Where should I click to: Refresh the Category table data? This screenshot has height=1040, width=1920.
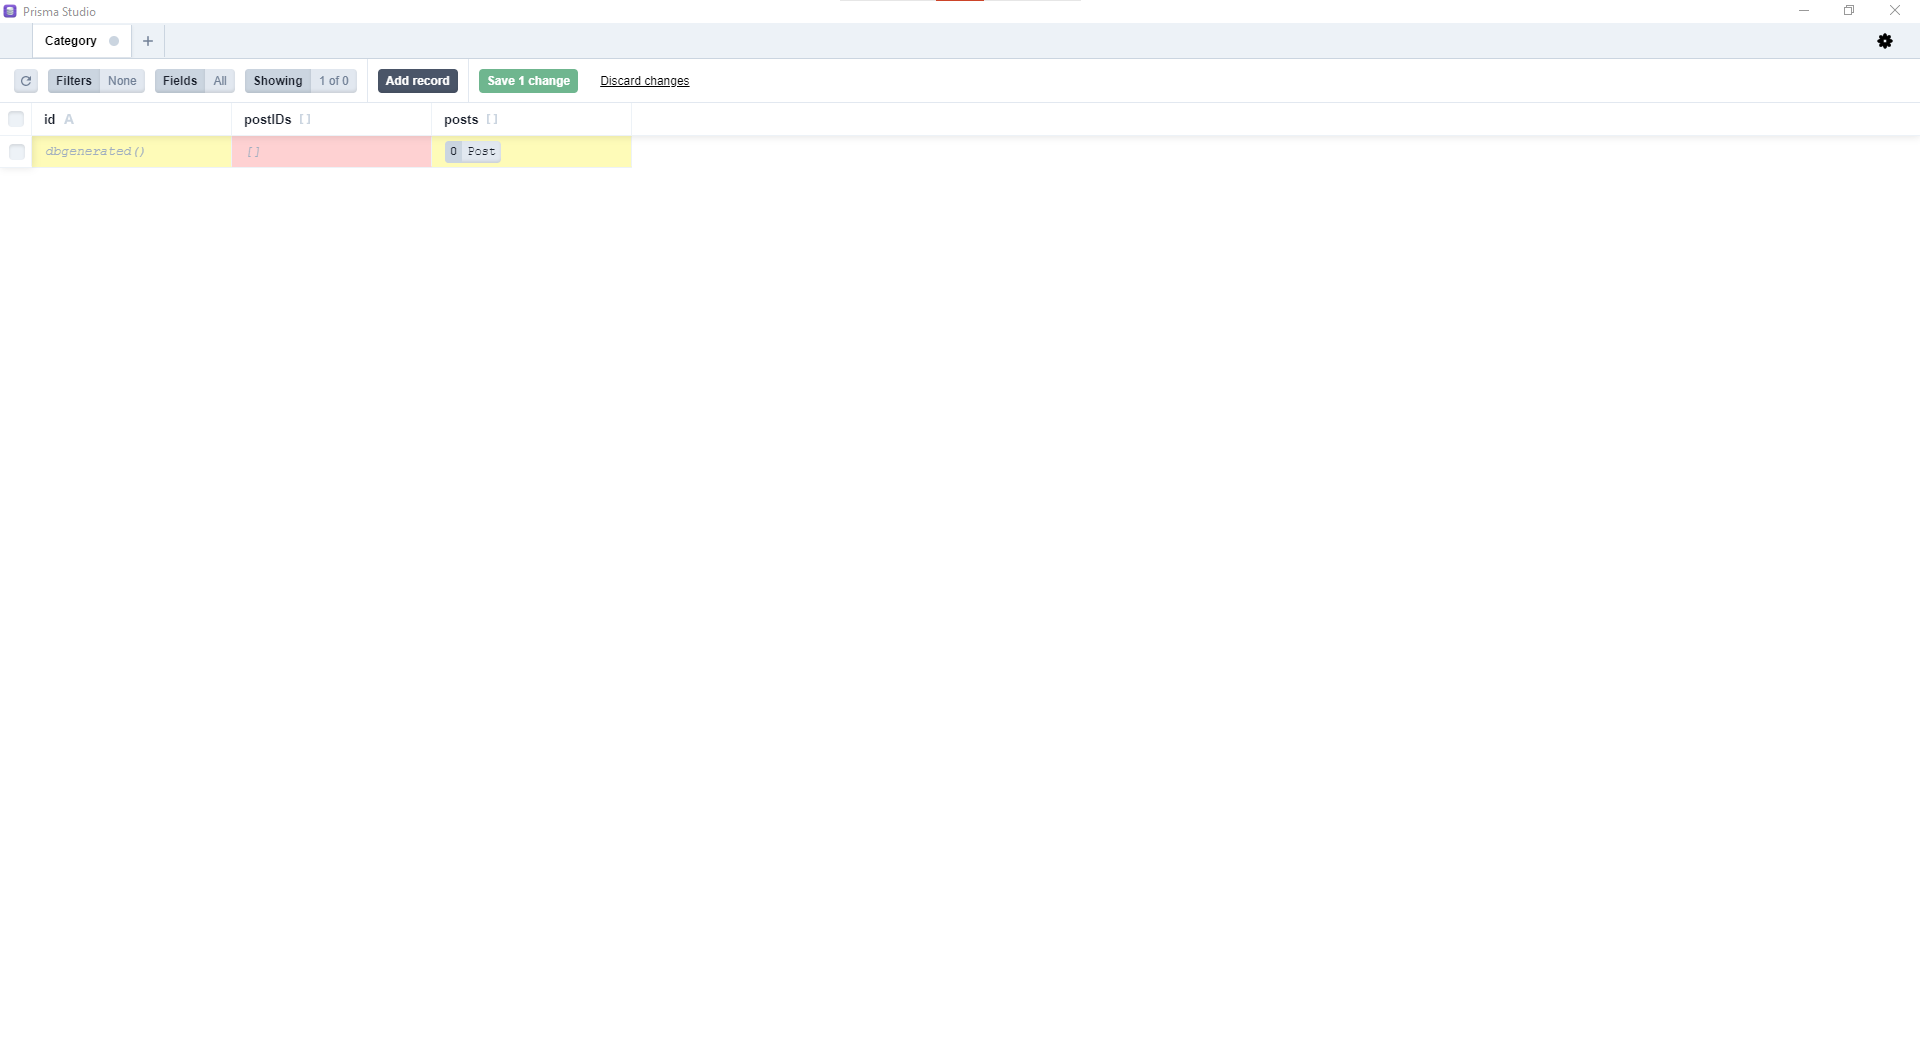click(x=25, y=81)
